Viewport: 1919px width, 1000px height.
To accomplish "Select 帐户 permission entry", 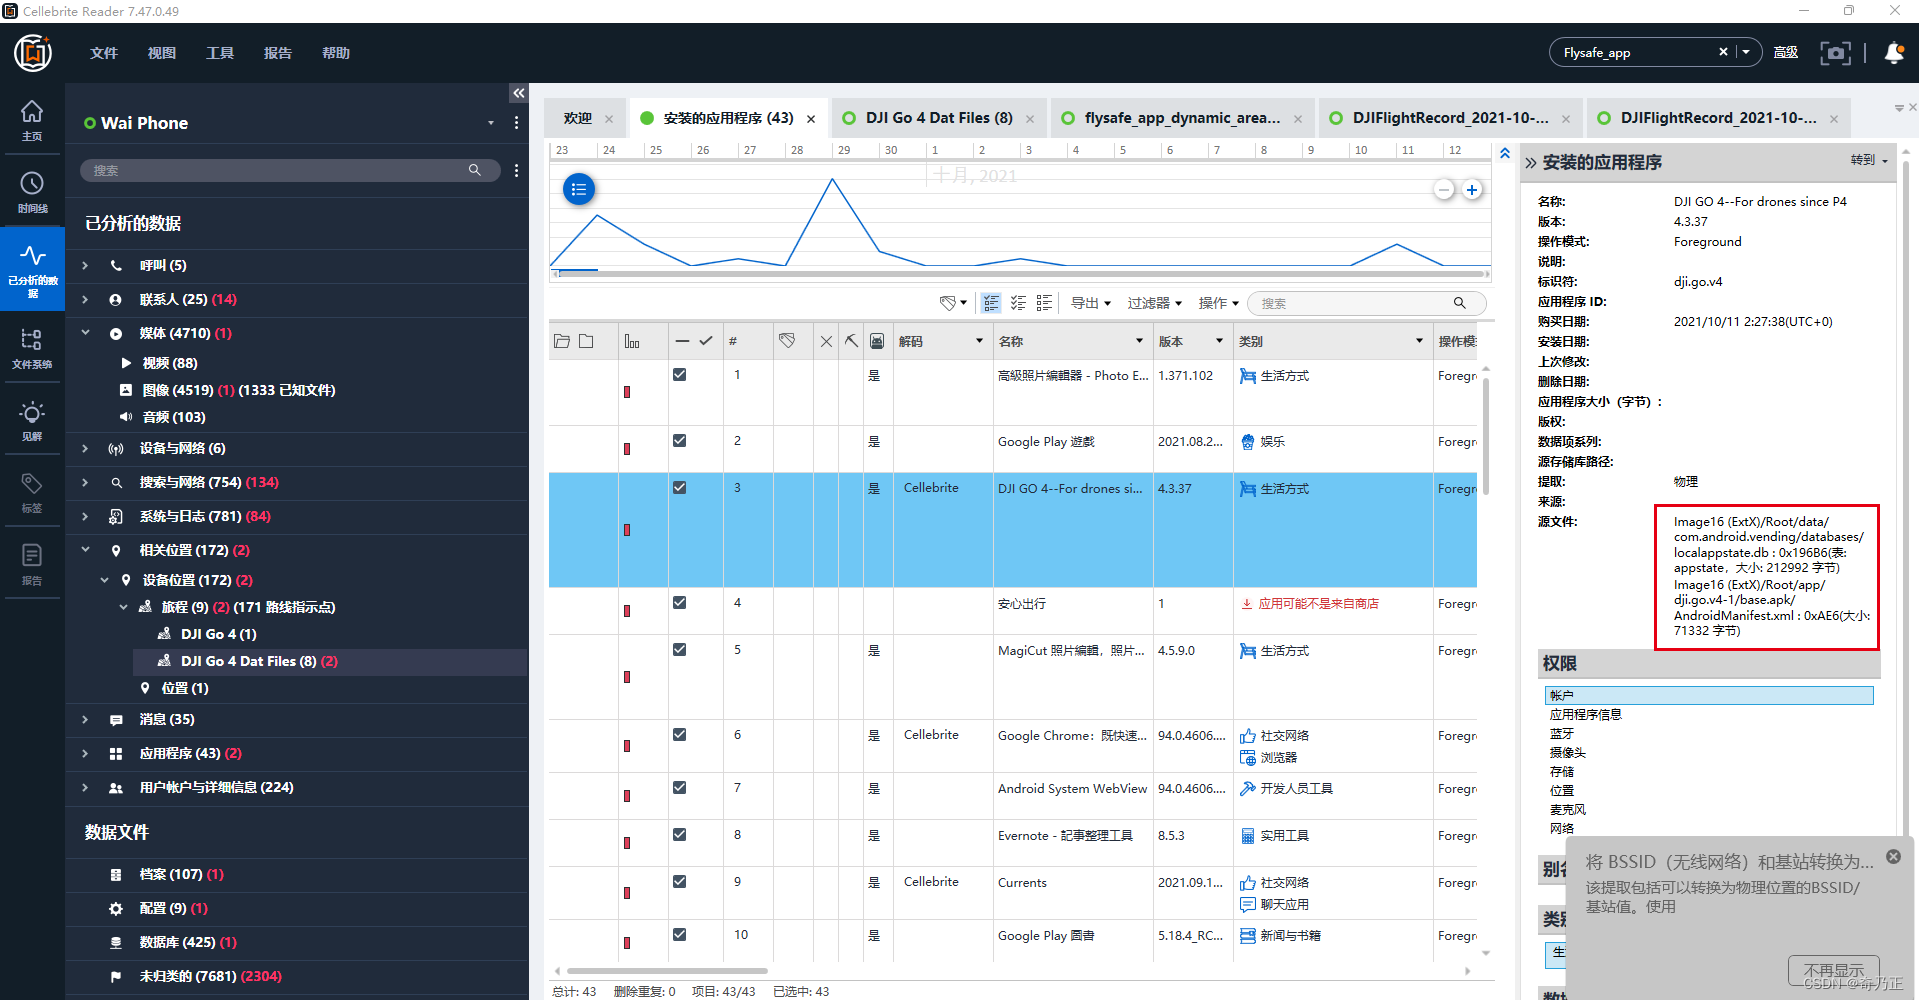I will (1709, 695).
